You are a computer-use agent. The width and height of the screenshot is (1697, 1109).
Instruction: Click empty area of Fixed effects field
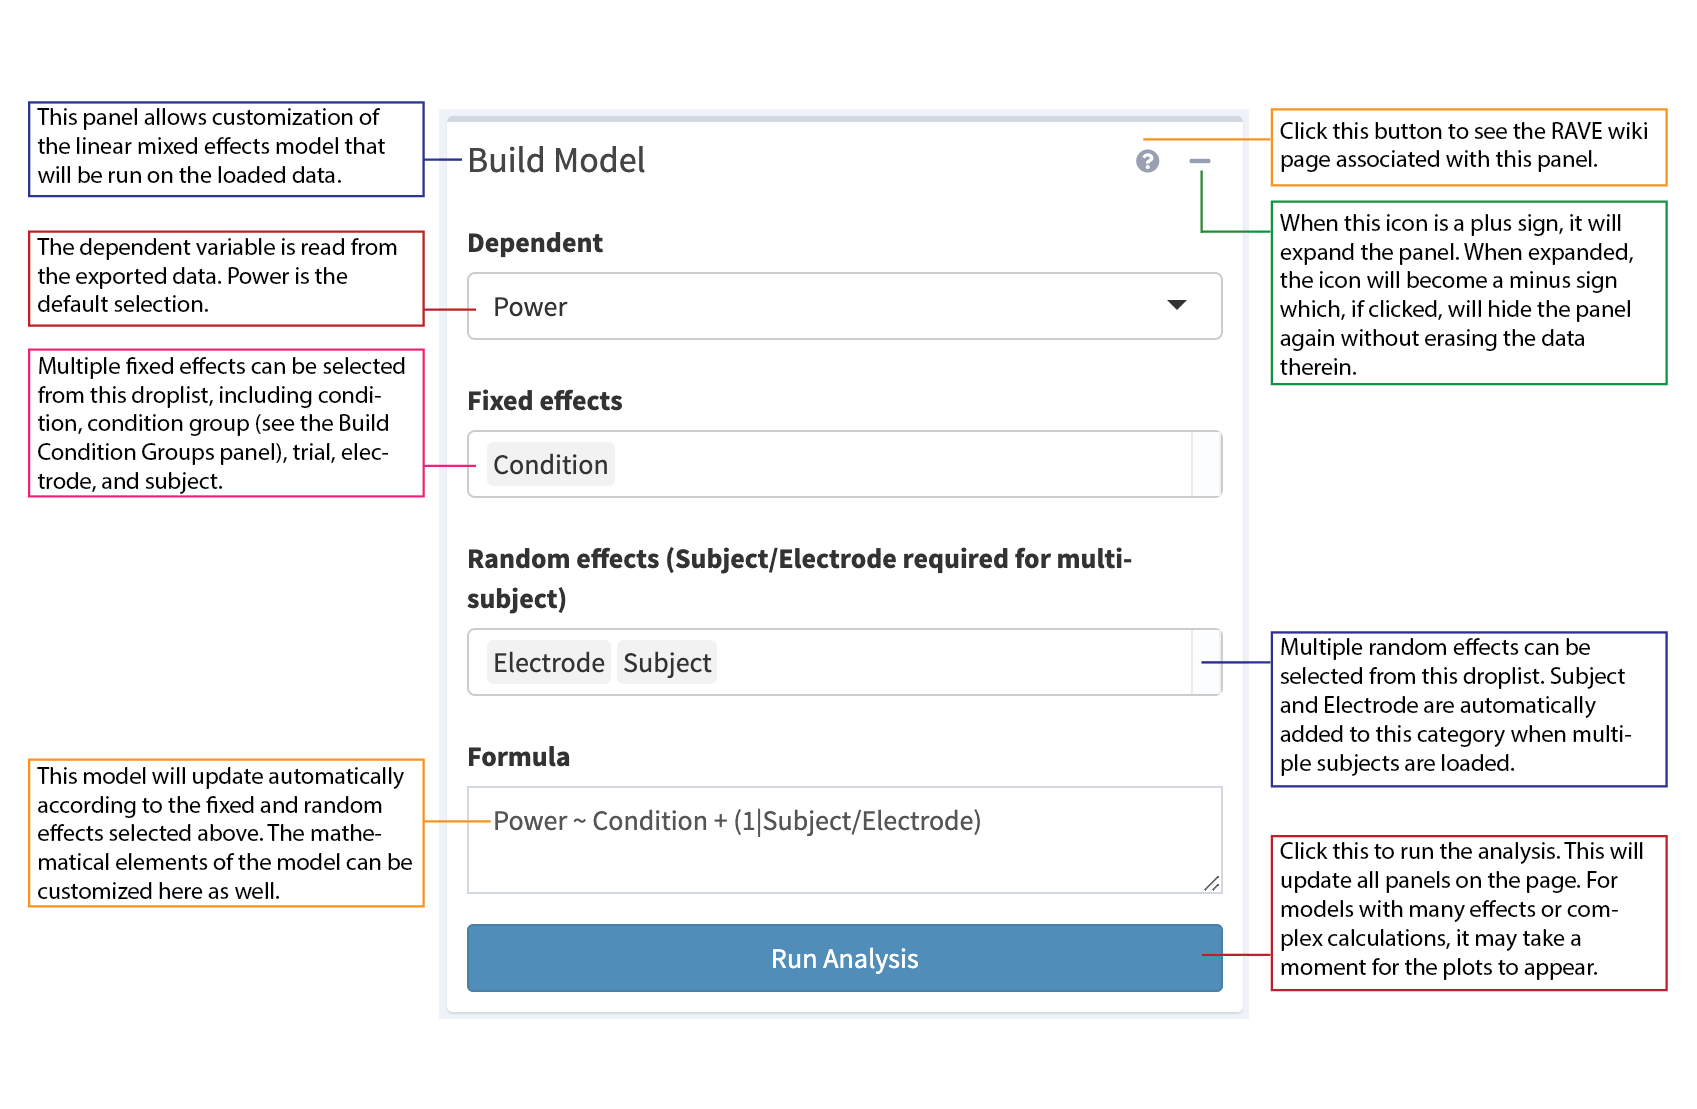(900, 465)
